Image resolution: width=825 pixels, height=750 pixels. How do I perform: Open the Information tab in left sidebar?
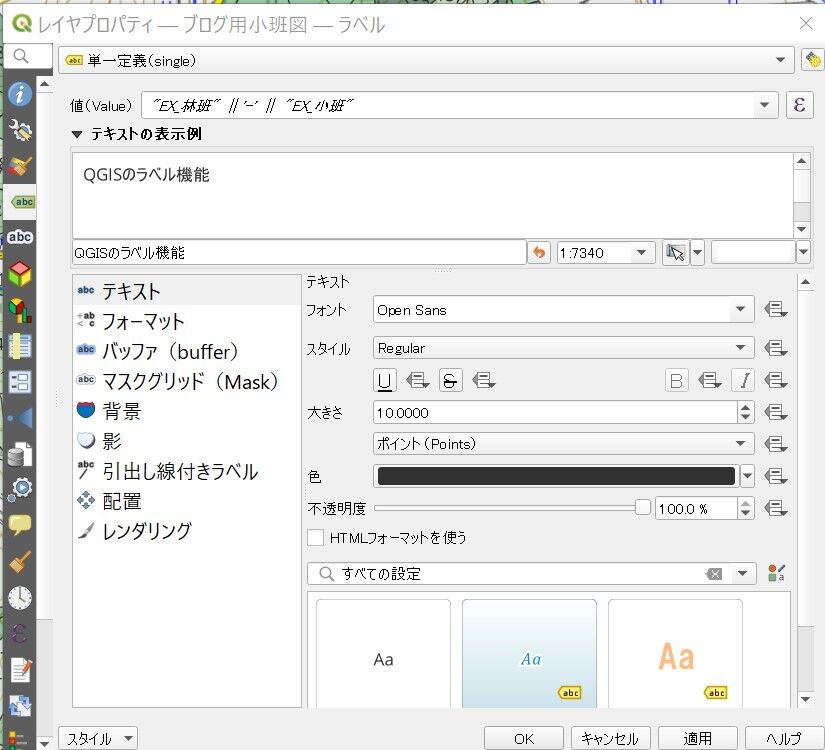pos(20,95)
